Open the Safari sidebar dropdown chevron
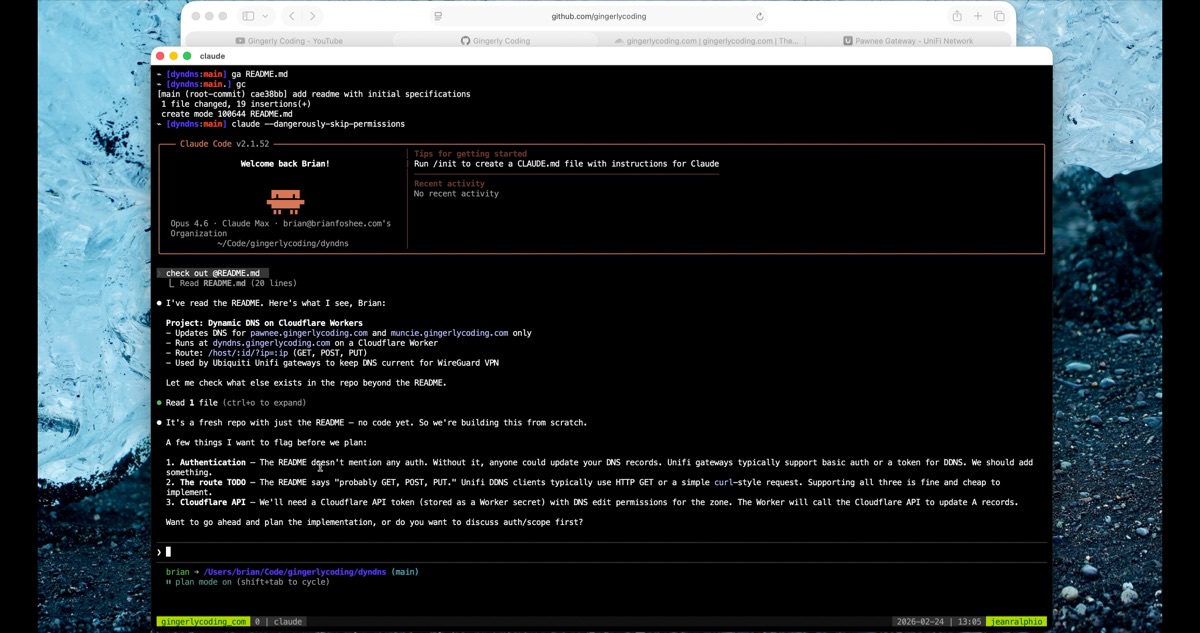This screenshot has width=1200, height=633. [x=265, y=16]
